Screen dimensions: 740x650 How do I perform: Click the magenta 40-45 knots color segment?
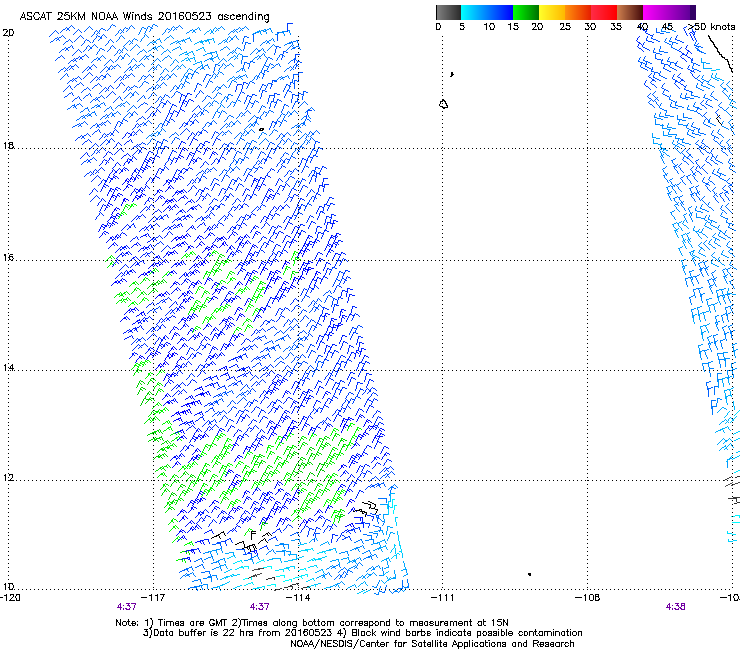[656, 12]
